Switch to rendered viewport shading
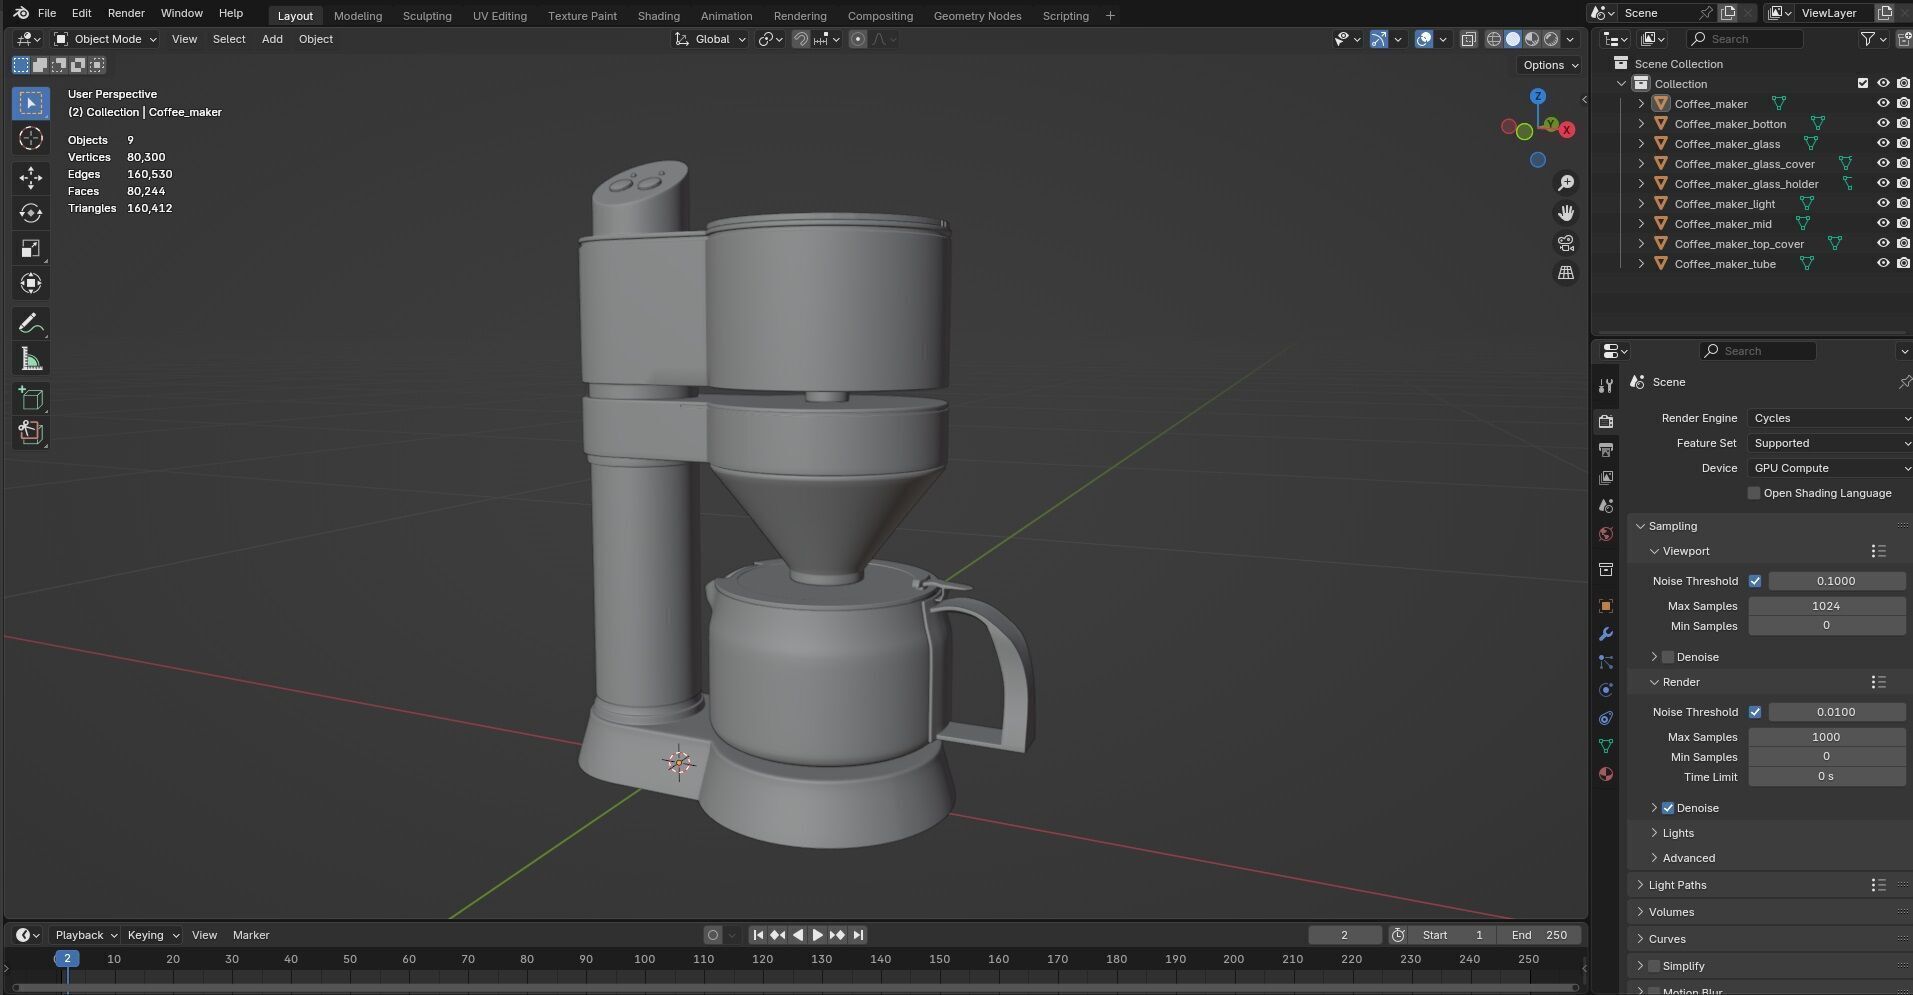 click(x=1551, y=39)
